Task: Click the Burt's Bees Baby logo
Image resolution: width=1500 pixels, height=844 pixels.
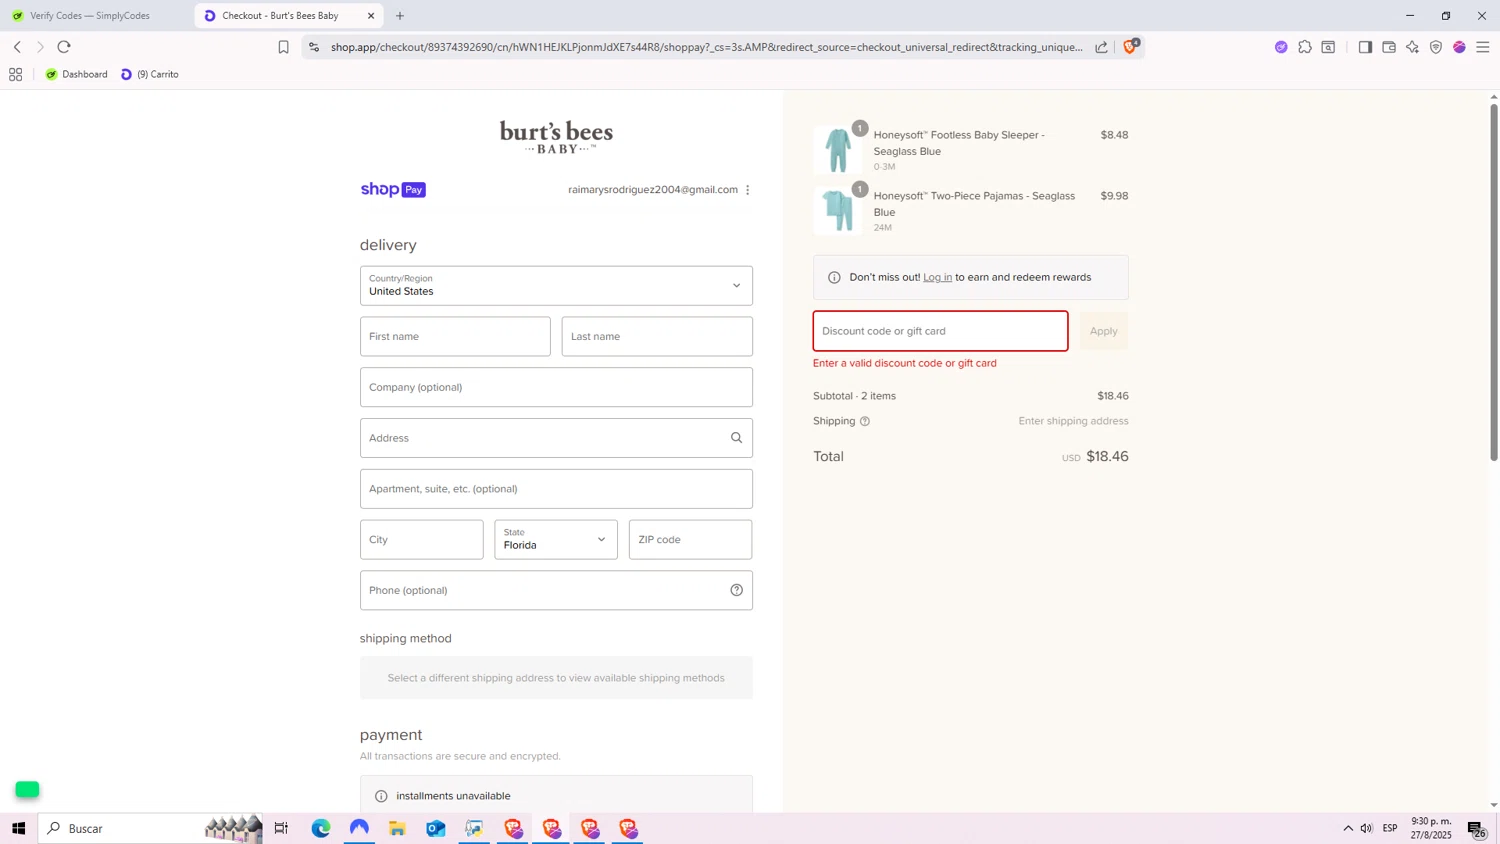Action: (x=556, y=137)
